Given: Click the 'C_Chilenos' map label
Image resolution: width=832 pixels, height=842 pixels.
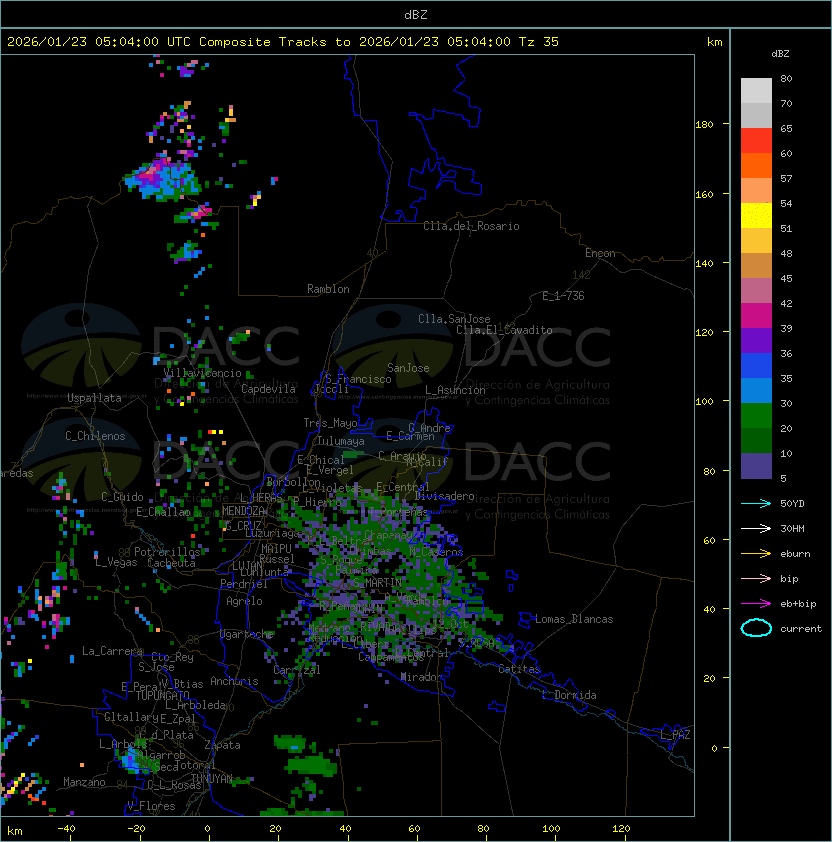Looking at the screenshot, I should click(95, 436).
